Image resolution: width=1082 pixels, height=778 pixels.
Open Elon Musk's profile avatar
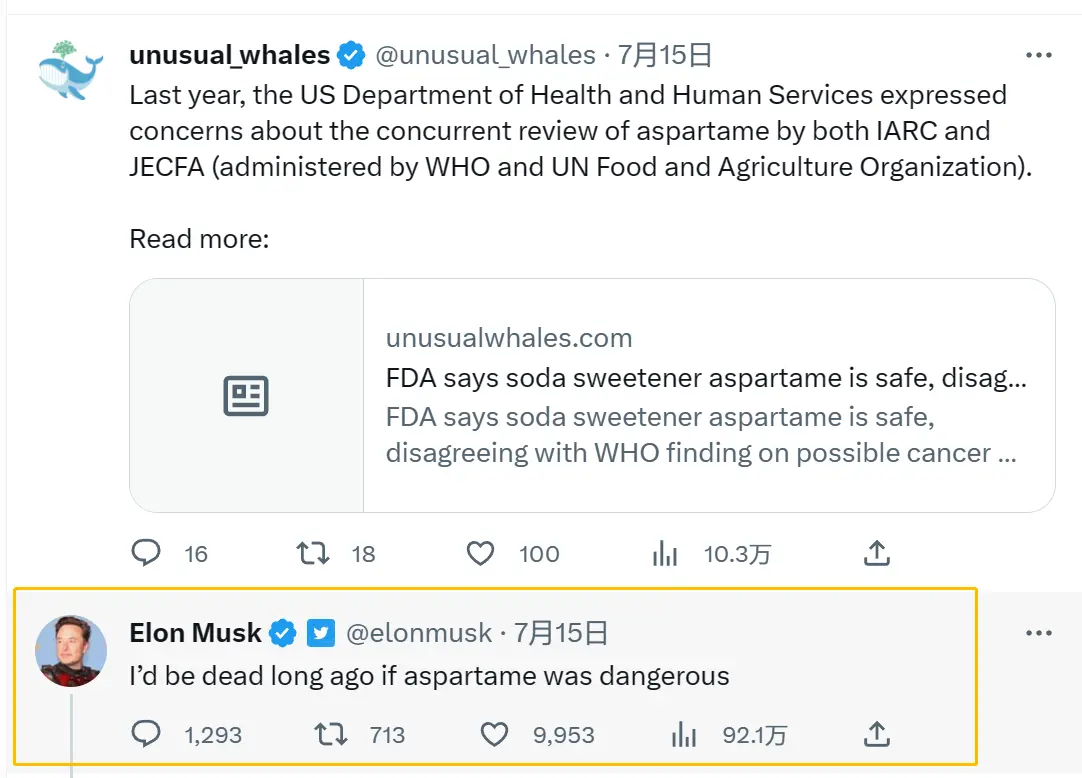71,651
